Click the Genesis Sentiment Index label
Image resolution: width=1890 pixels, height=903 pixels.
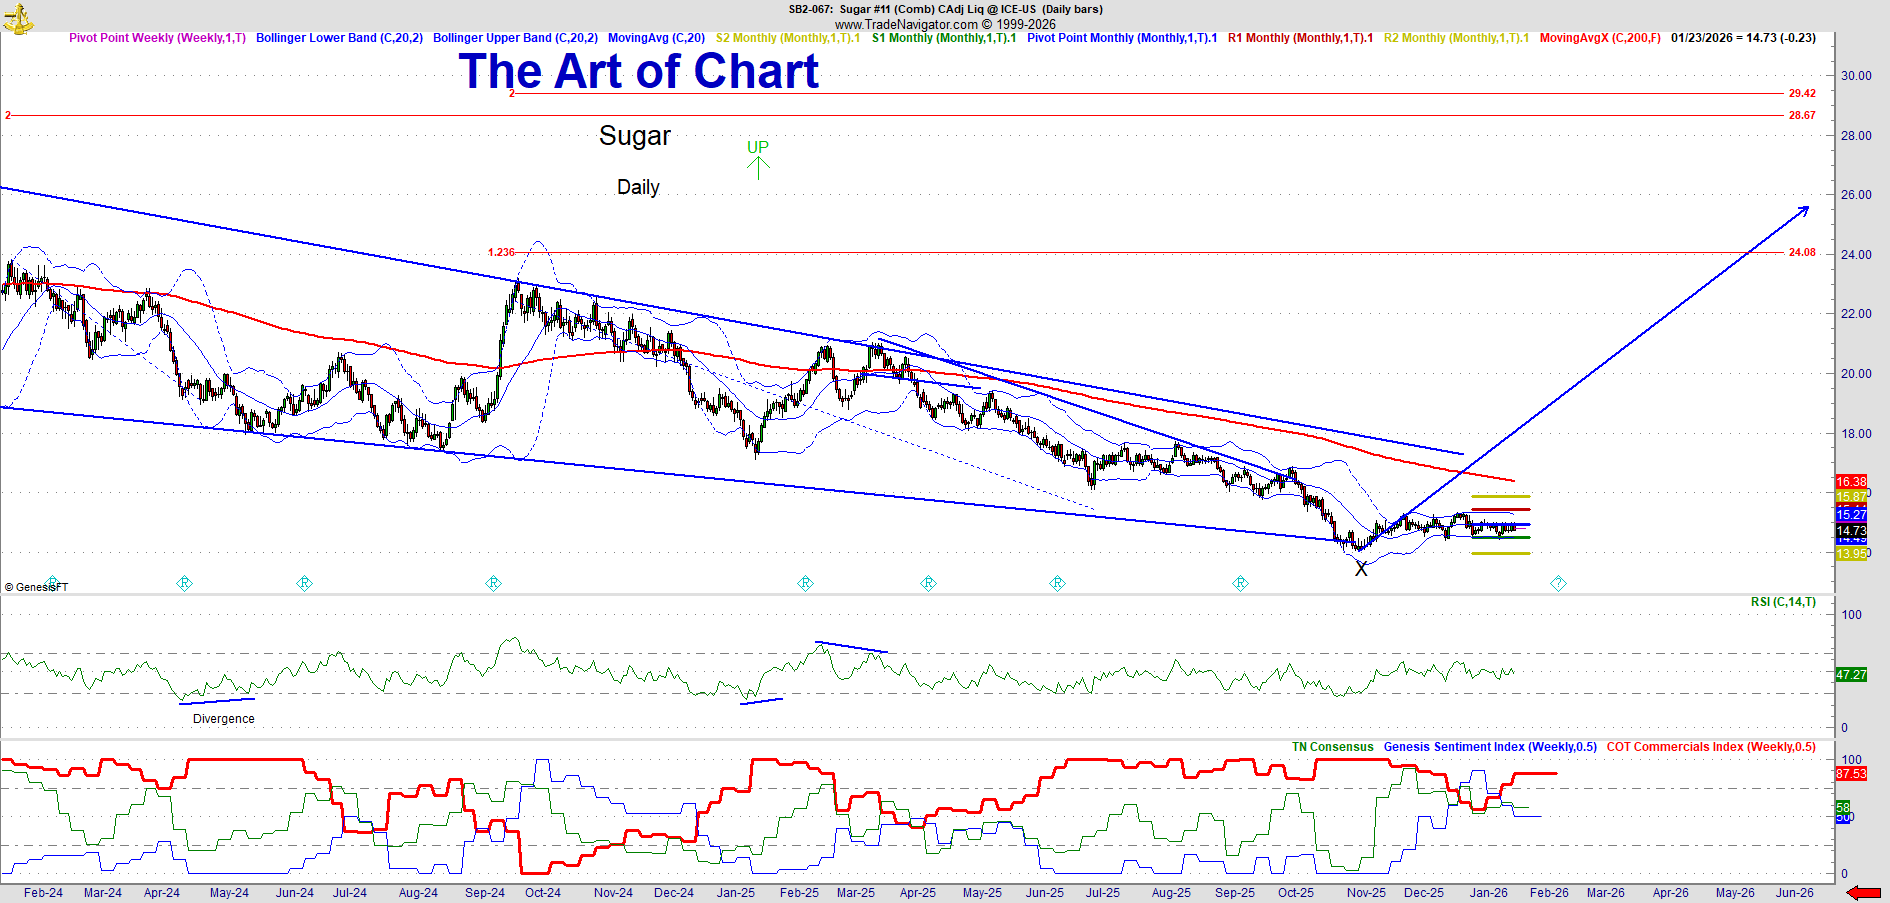coord(1490,747)
